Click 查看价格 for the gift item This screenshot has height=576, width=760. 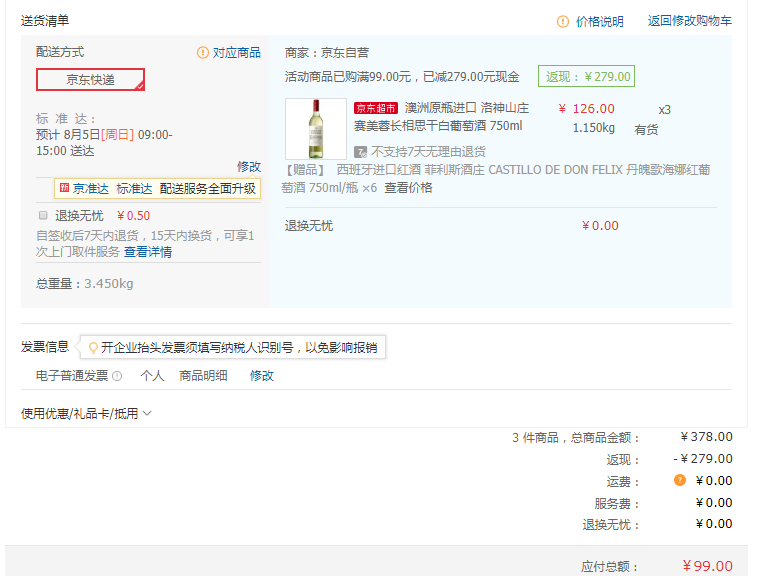[408, 188]
